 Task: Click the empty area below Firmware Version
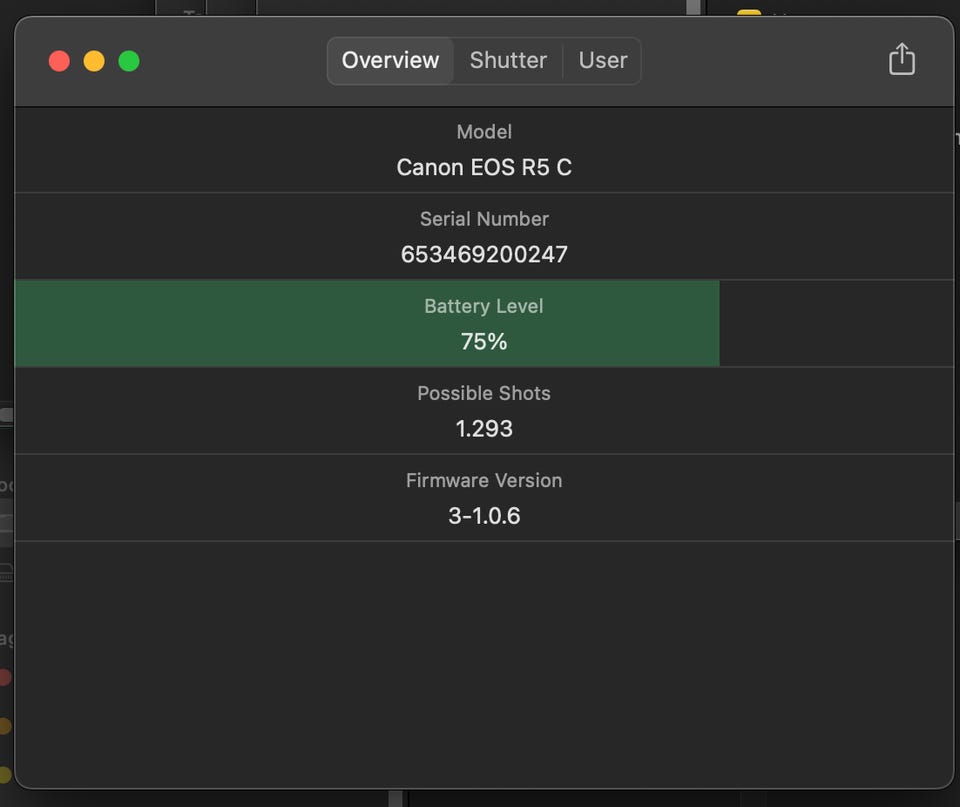484,660
